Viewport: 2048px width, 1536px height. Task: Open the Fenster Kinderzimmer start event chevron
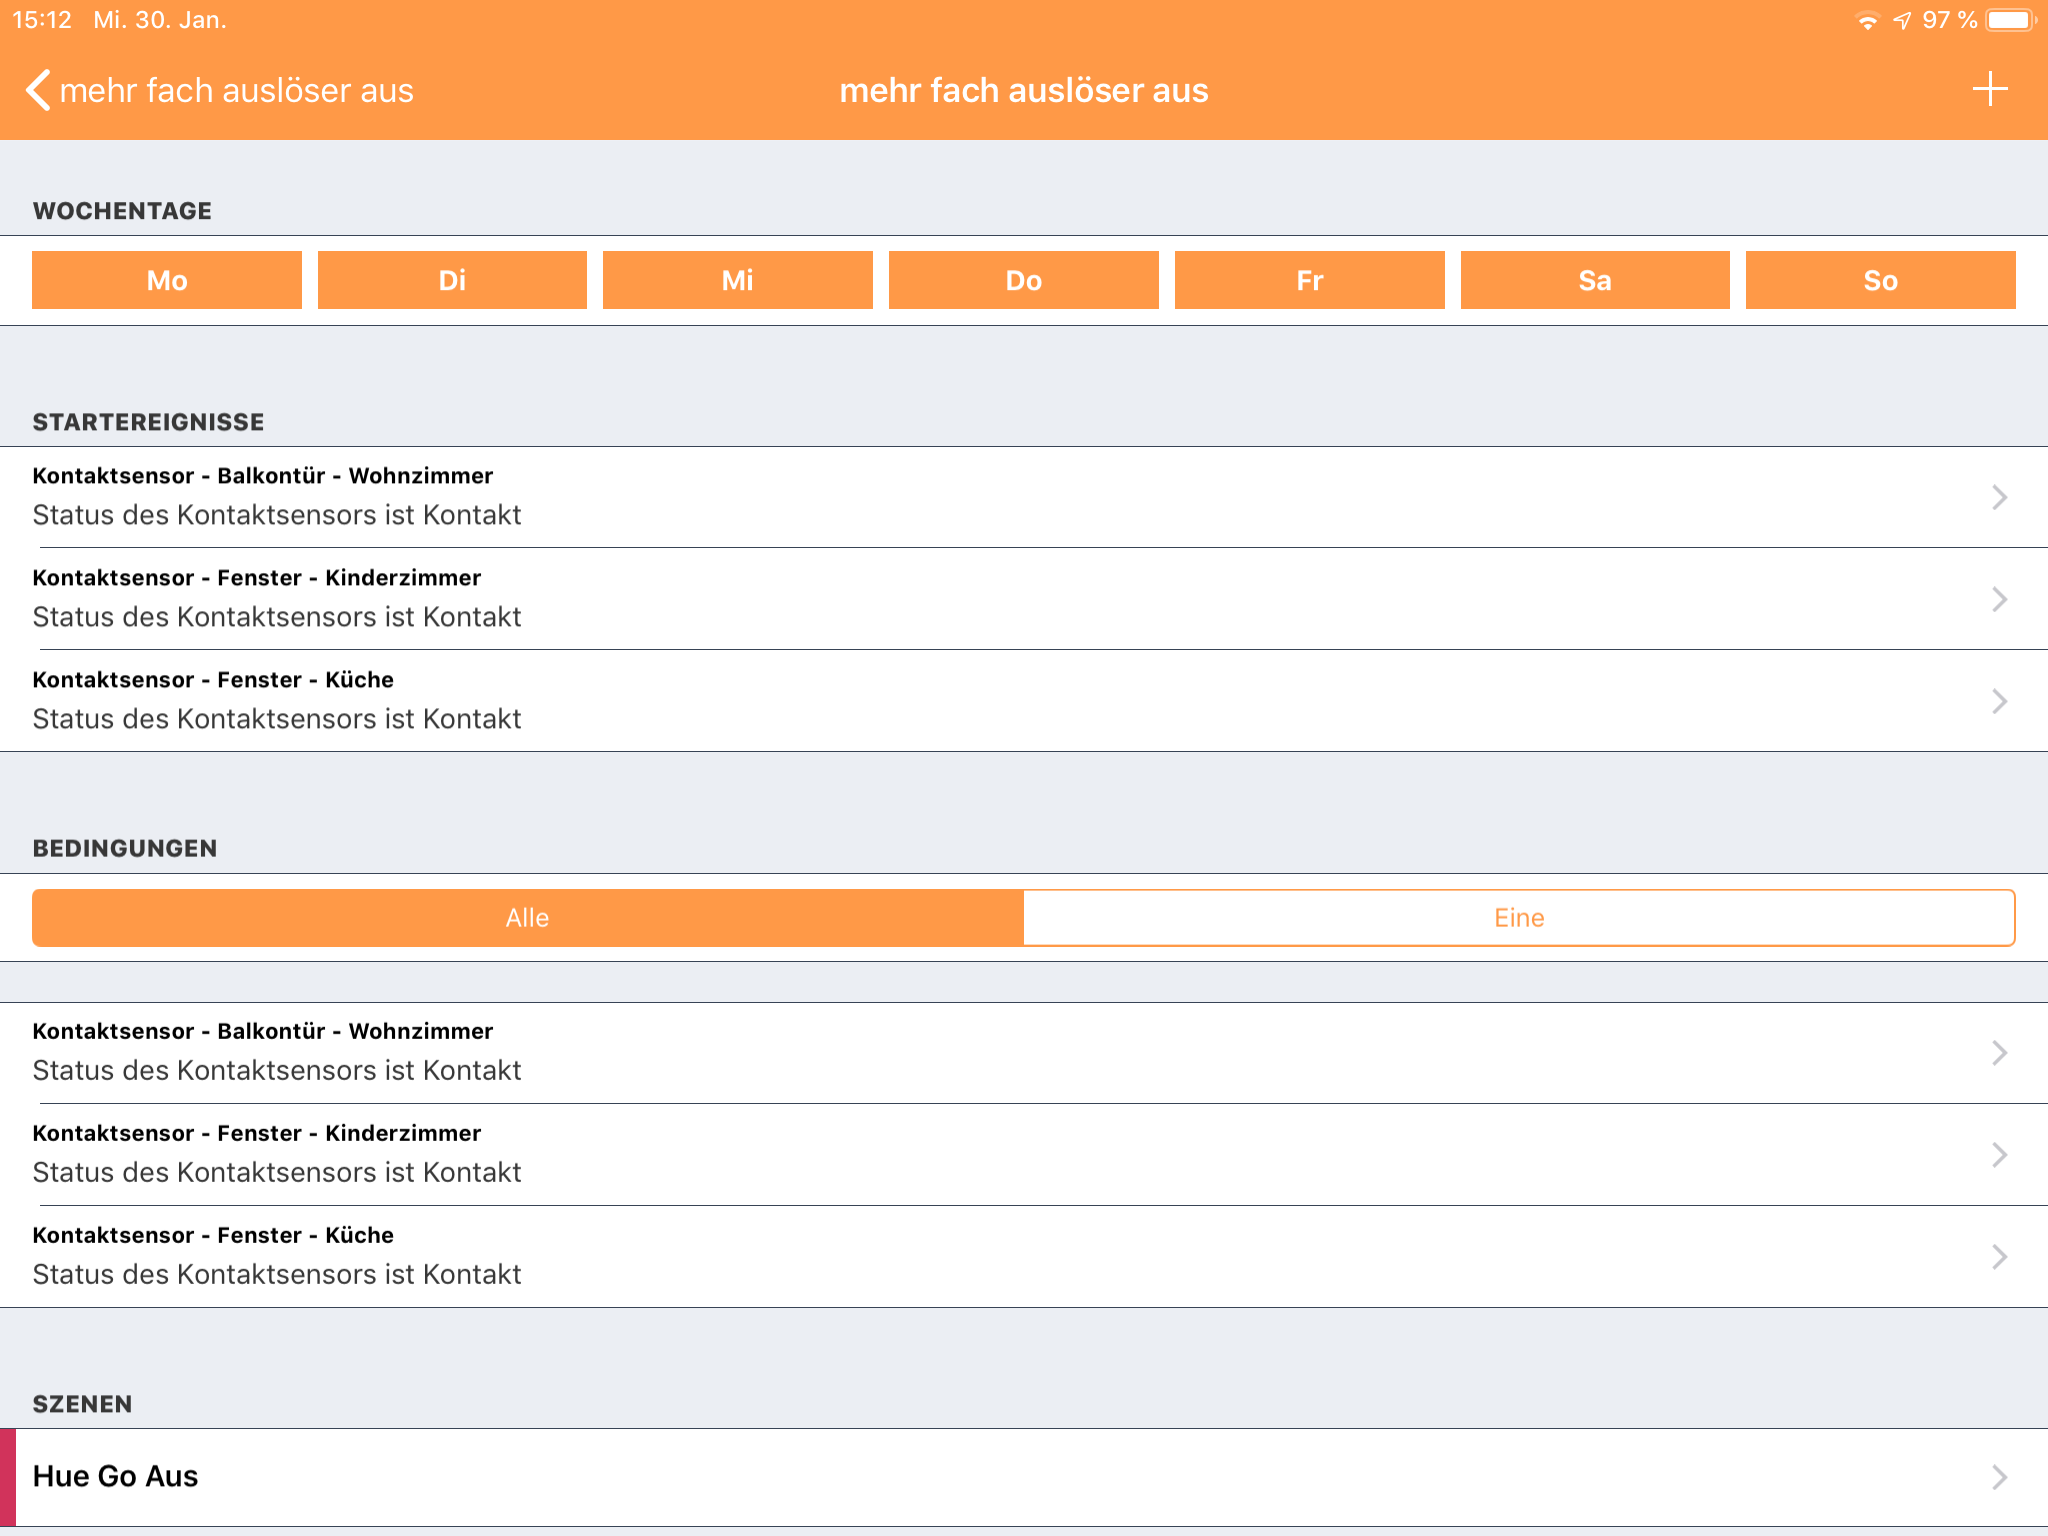(x=1998, y=599)
